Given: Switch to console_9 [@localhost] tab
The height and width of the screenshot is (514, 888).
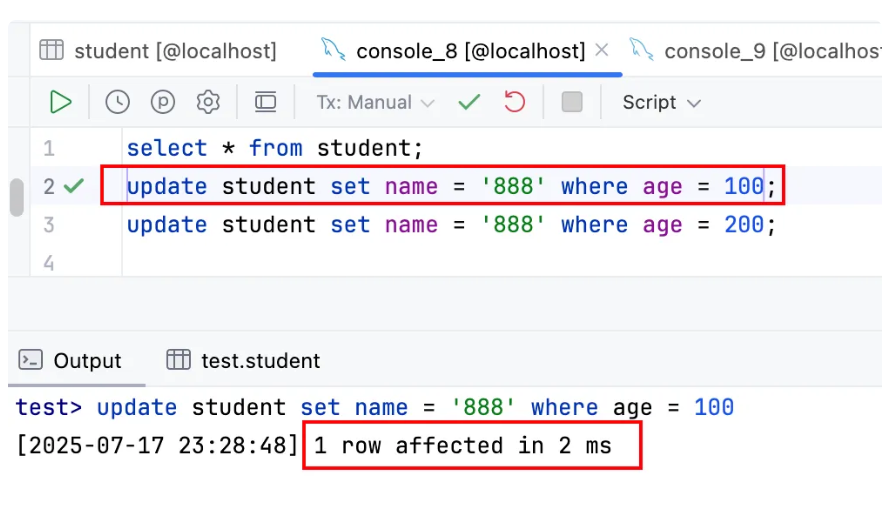Looking at the screenshot, I should [756, 51].
